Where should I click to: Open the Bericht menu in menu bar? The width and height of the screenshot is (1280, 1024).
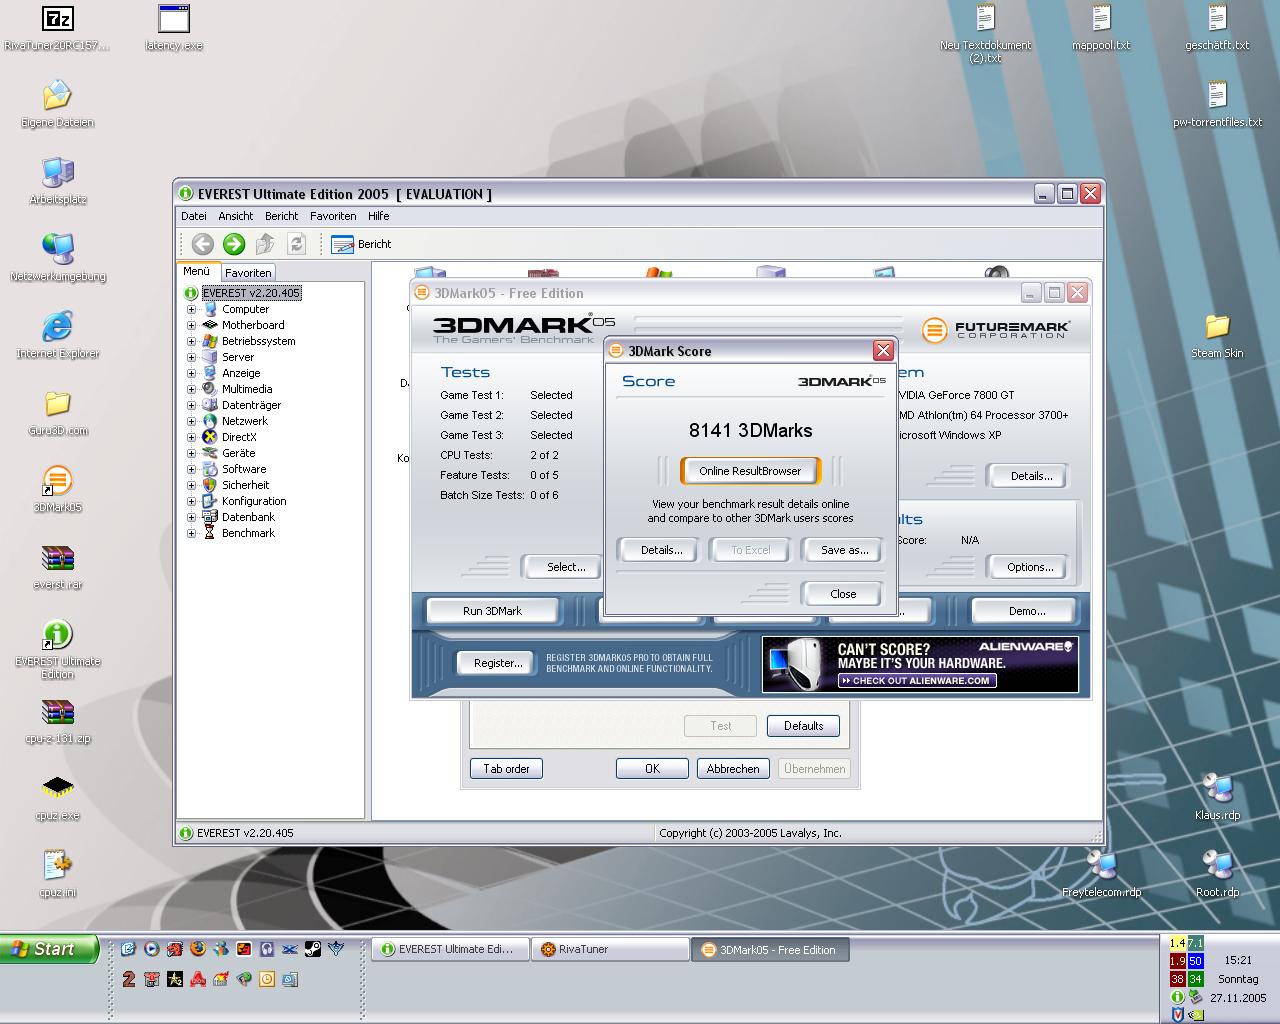[281, 216]
